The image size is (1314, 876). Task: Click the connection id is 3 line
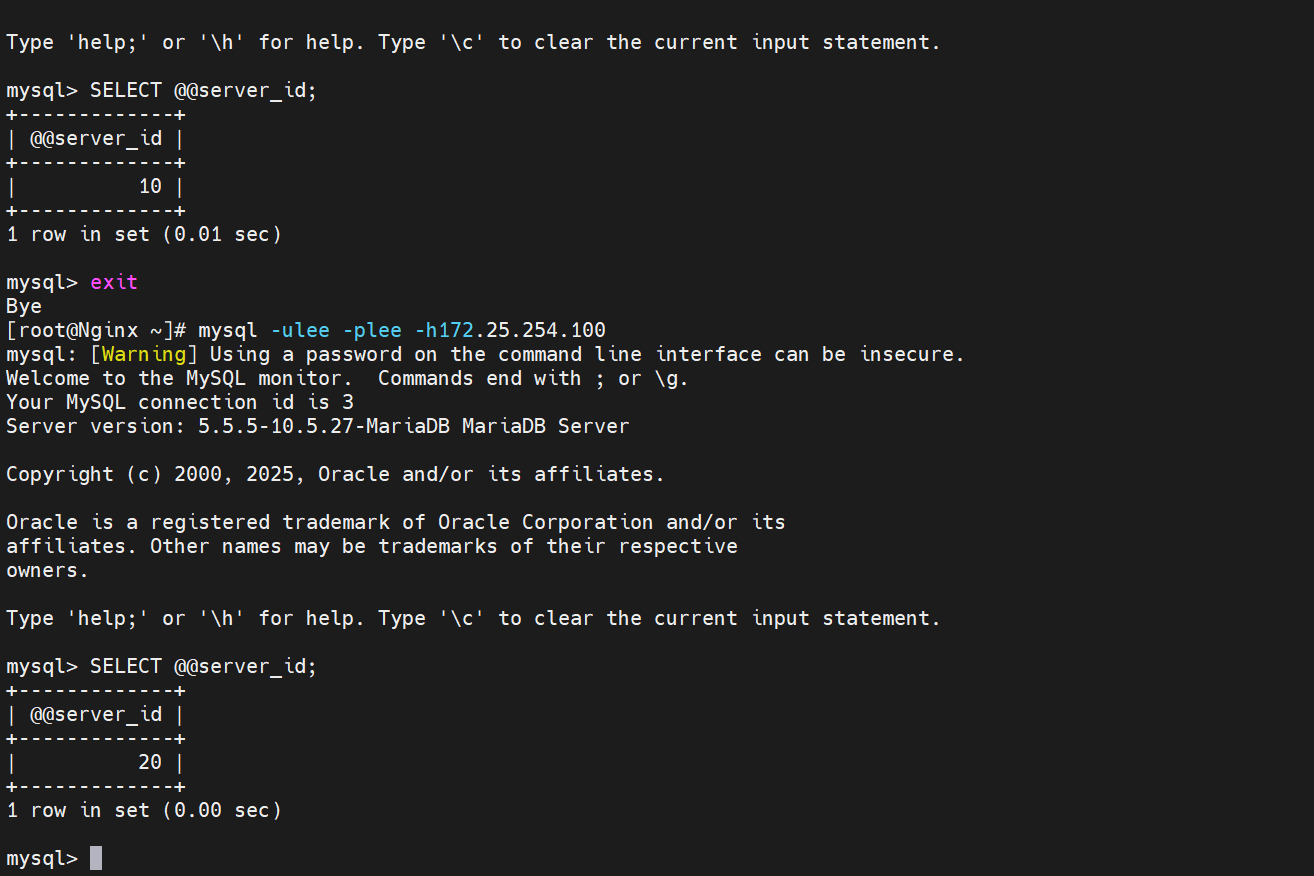click(x=180, y=402)
